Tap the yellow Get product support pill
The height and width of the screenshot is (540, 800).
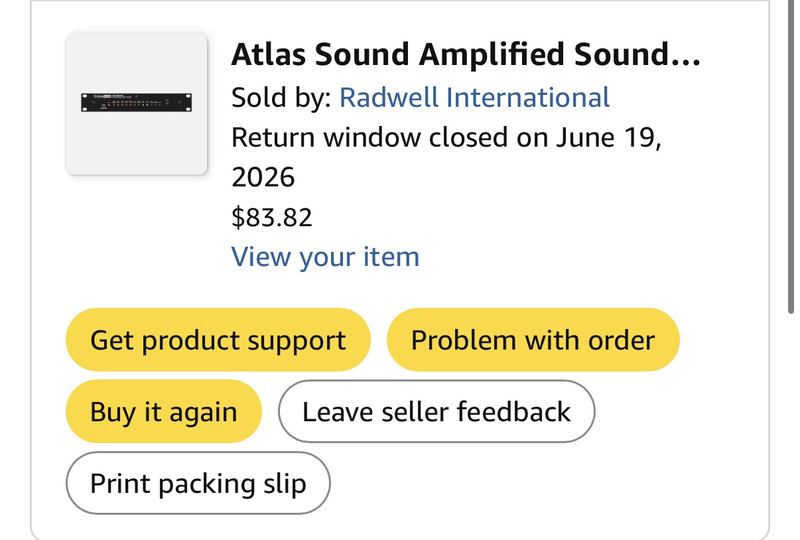[x=218, y=340]
